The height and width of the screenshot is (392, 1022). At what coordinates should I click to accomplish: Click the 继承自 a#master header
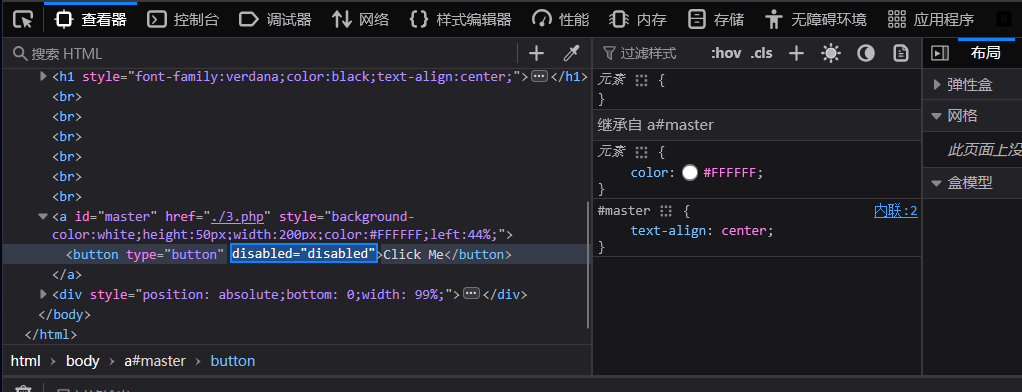[757, 125]
